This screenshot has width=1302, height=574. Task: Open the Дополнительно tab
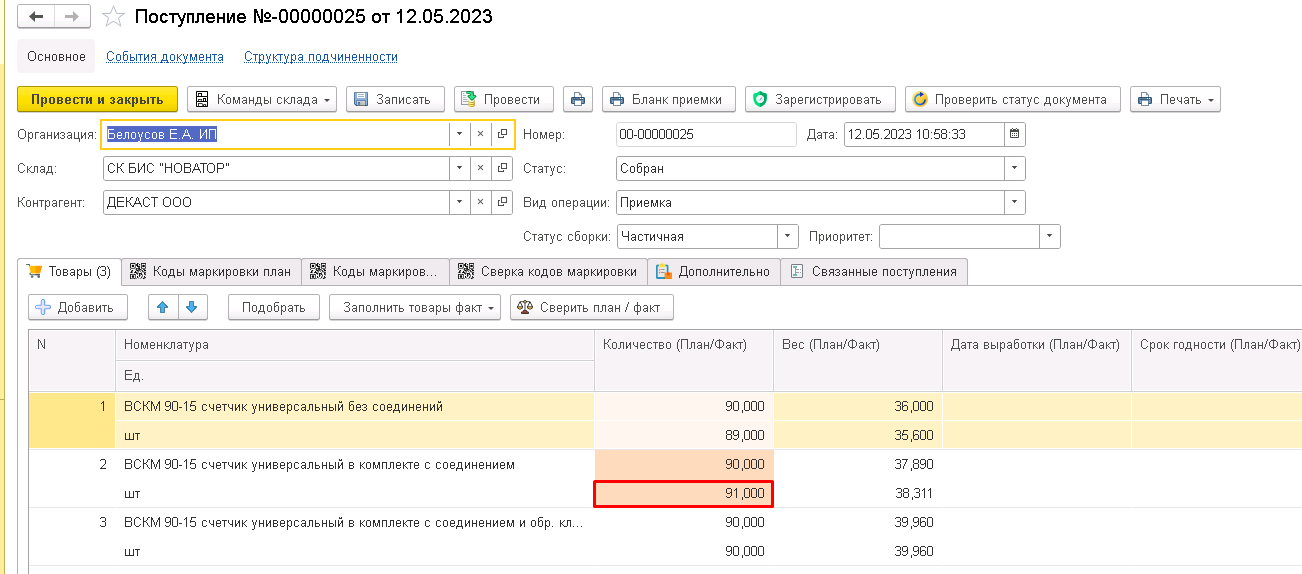714,271
